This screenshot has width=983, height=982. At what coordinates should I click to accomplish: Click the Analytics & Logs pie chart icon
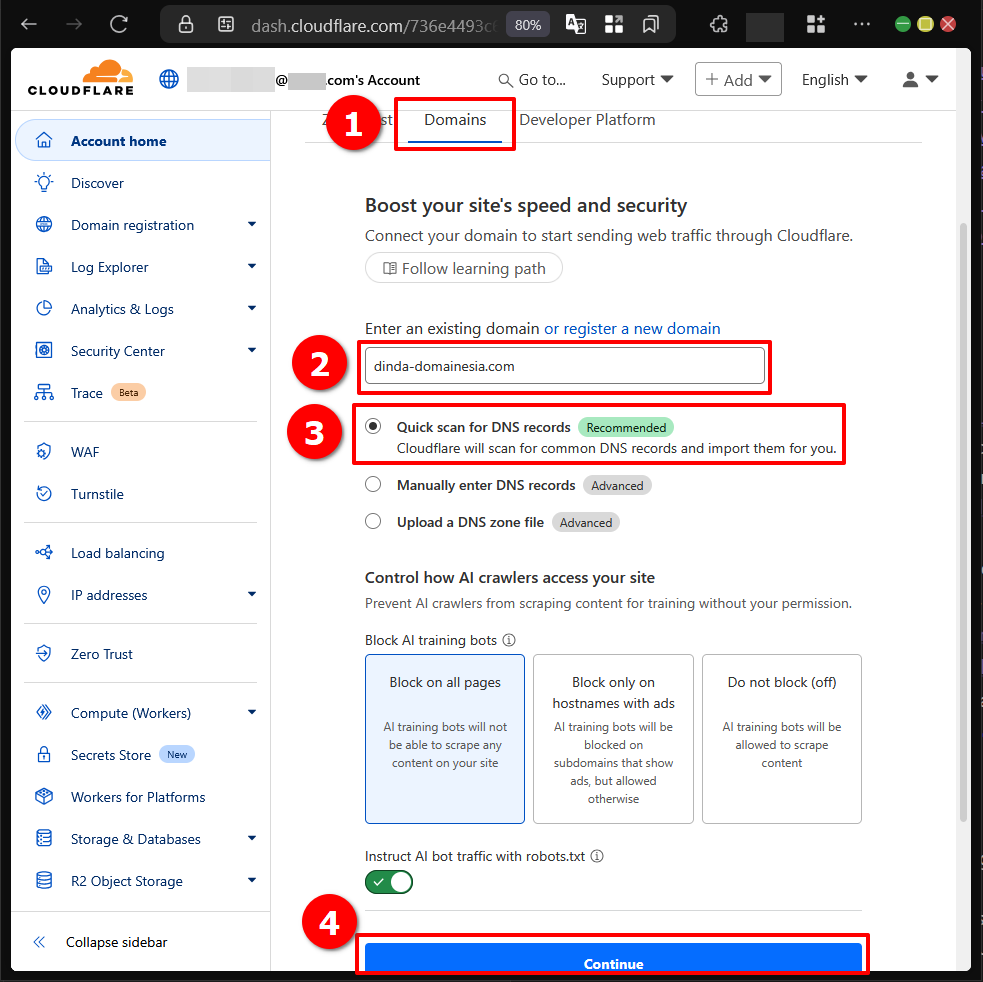44,309
